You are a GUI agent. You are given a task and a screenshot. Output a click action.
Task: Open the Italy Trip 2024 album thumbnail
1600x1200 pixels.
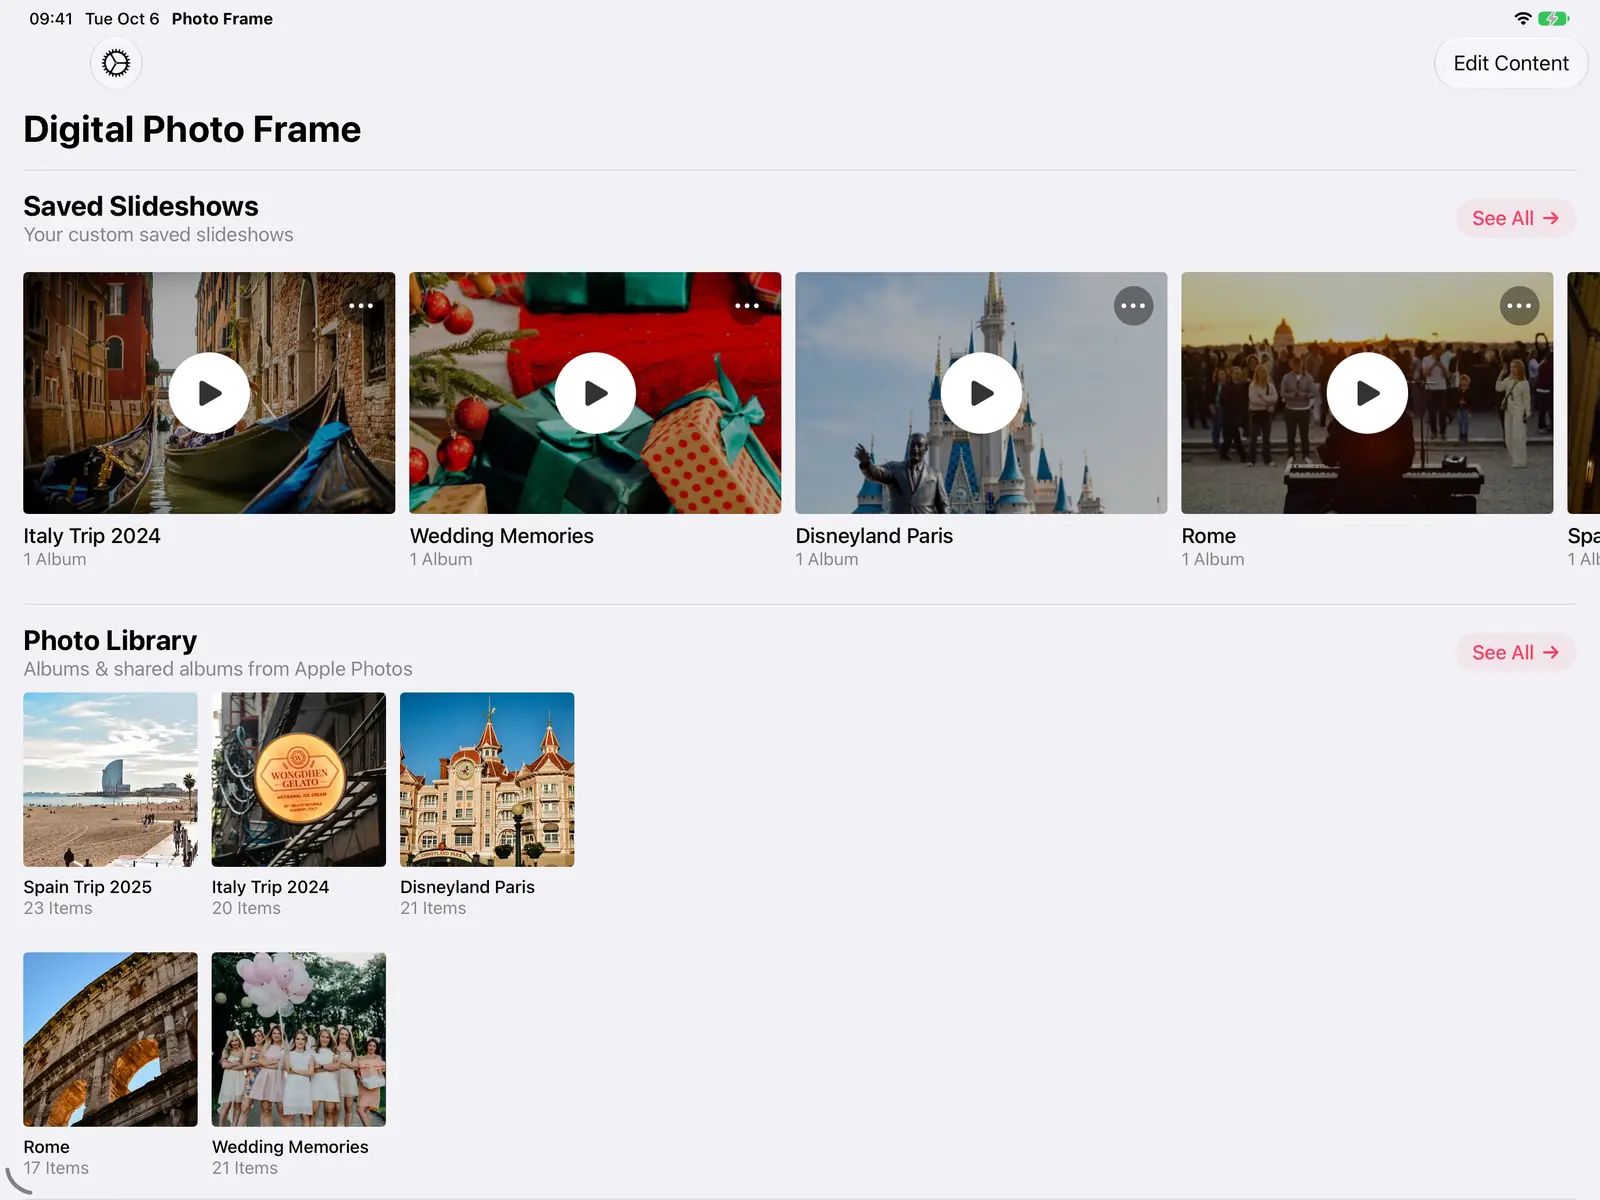click(299, 780)
